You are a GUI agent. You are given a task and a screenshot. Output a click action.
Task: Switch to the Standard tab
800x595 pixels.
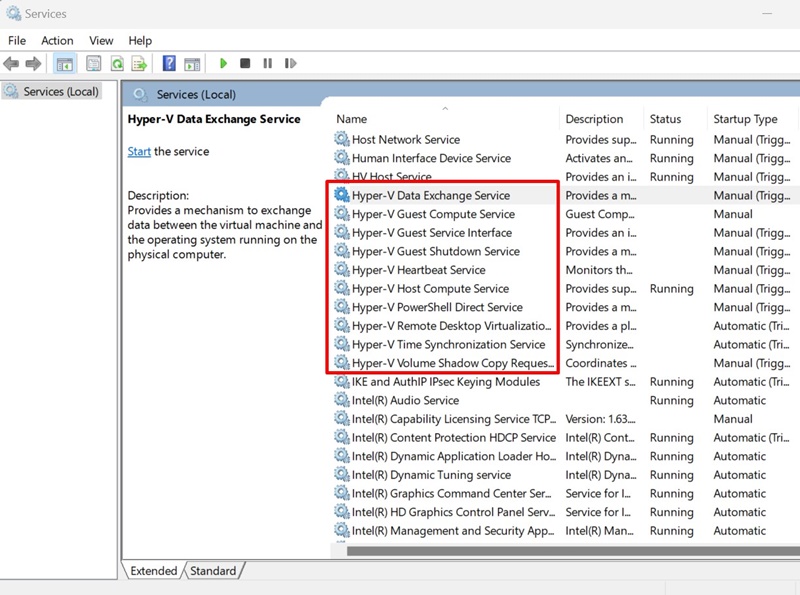tap(213, 571)
